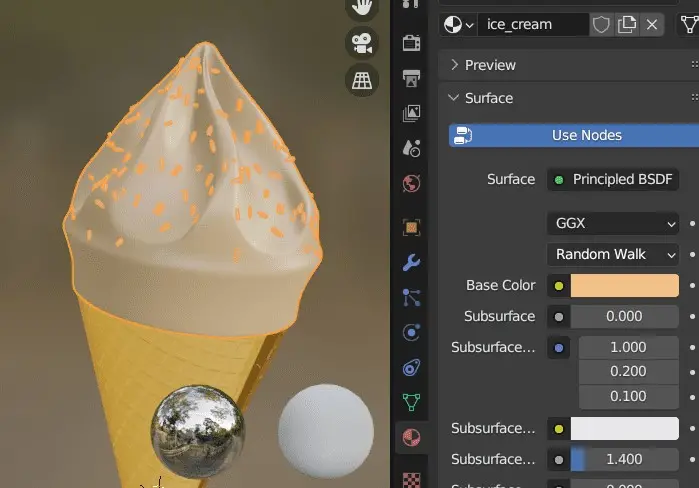
Task: Unlink the ice_cream material with X
Action: (652, 25)
